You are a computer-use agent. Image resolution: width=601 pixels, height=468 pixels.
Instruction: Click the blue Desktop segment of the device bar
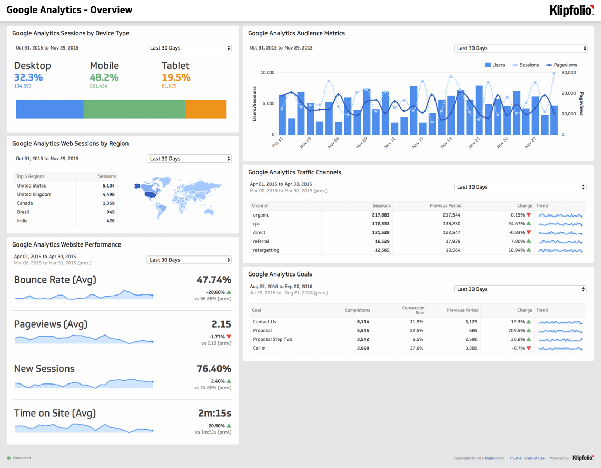50,109
